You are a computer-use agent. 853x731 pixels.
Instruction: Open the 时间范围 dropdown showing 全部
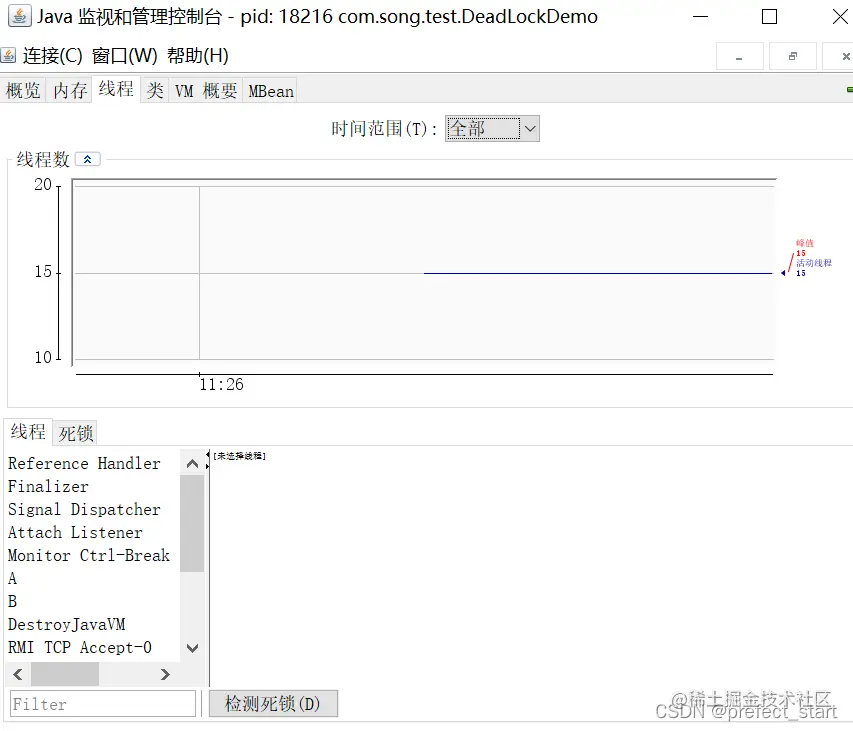[x=492, y=129]
